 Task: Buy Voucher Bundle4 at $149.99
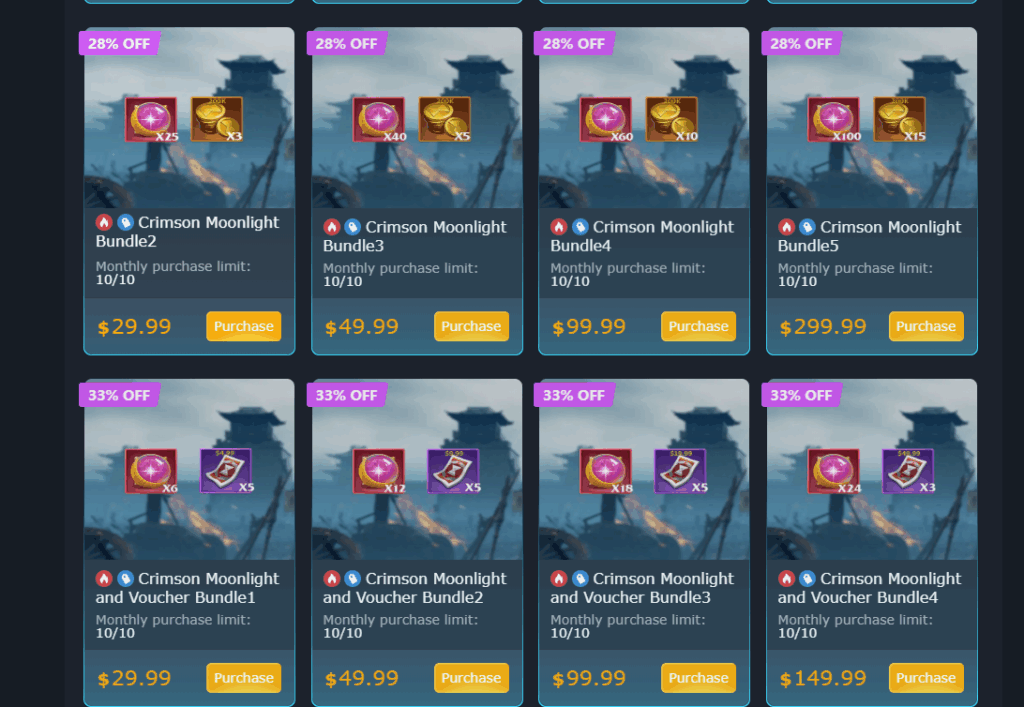[x=925, y=678]
